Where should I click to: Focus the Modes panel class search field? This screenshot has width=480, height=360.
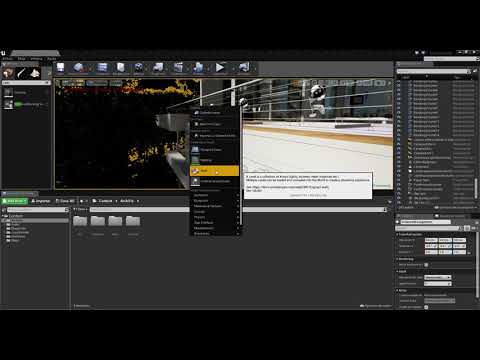[x=26, y=83]
